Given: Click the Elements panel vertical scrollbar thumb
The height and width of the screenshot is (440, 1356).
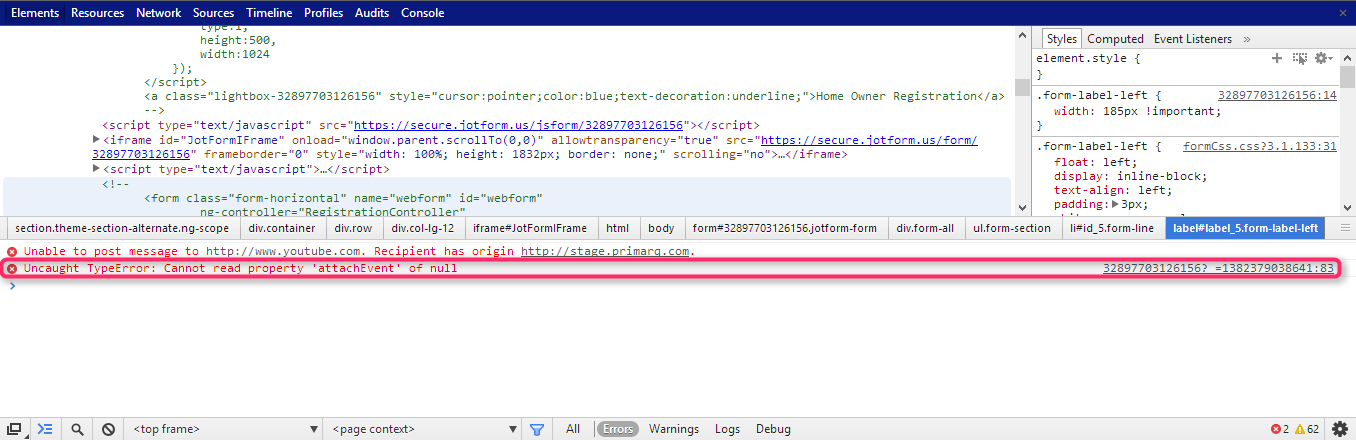Looking at the screenshot, I should 1022,87.
